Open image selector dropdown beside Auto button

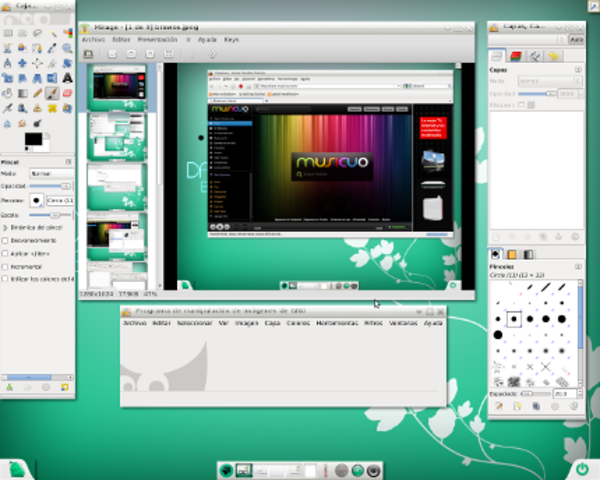pos(528,40)
